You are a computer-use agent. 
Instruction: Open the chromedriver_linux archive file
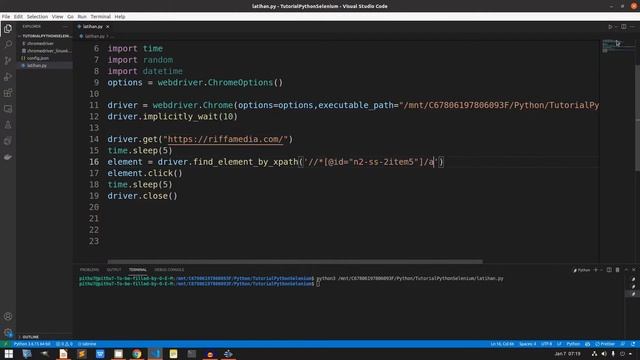48,51
